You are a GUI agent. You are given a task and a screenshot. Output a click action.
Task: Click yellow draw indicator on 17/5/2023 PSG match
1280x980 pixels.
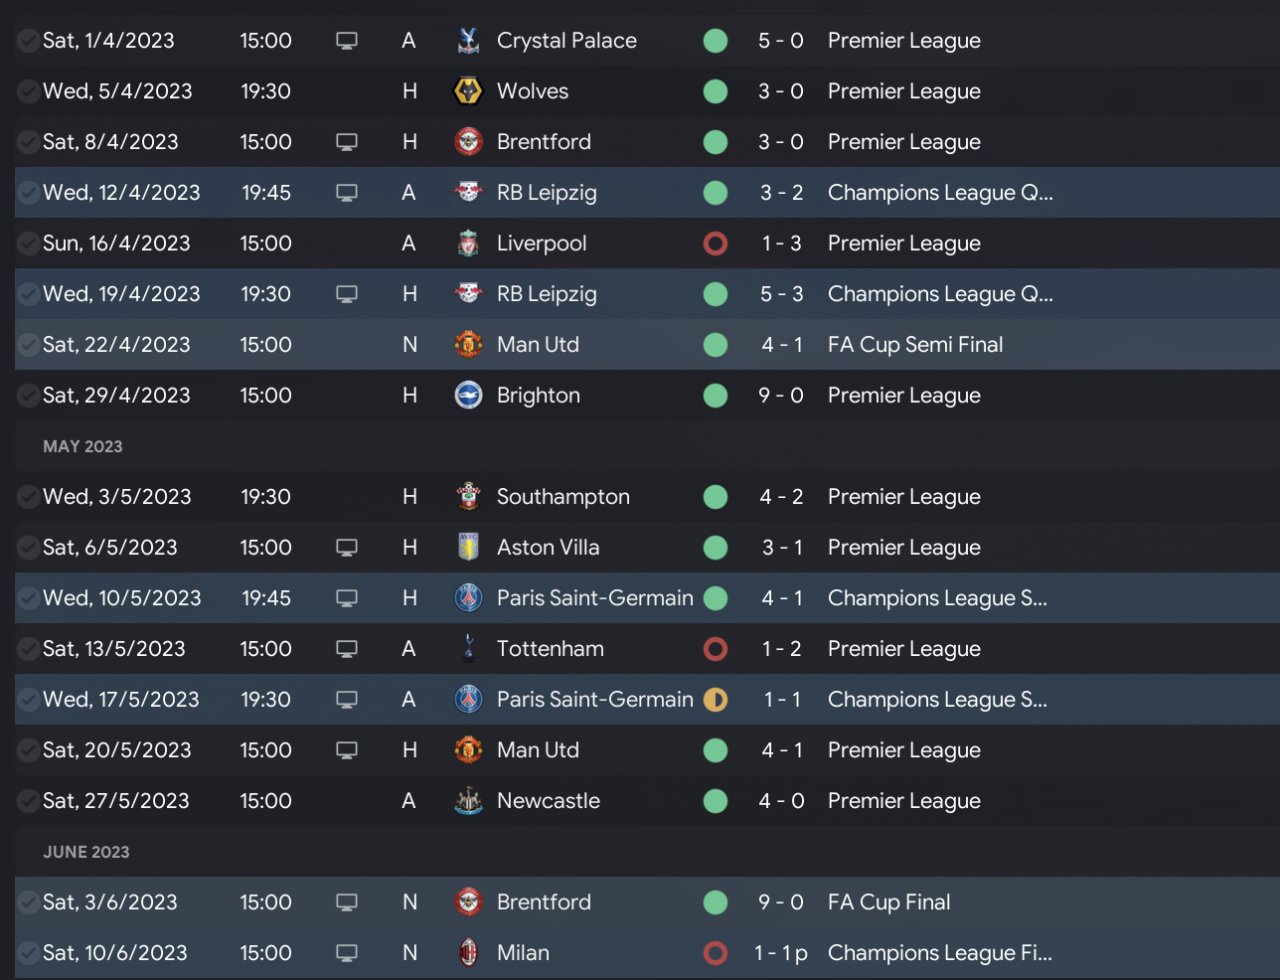pos(715,700)
